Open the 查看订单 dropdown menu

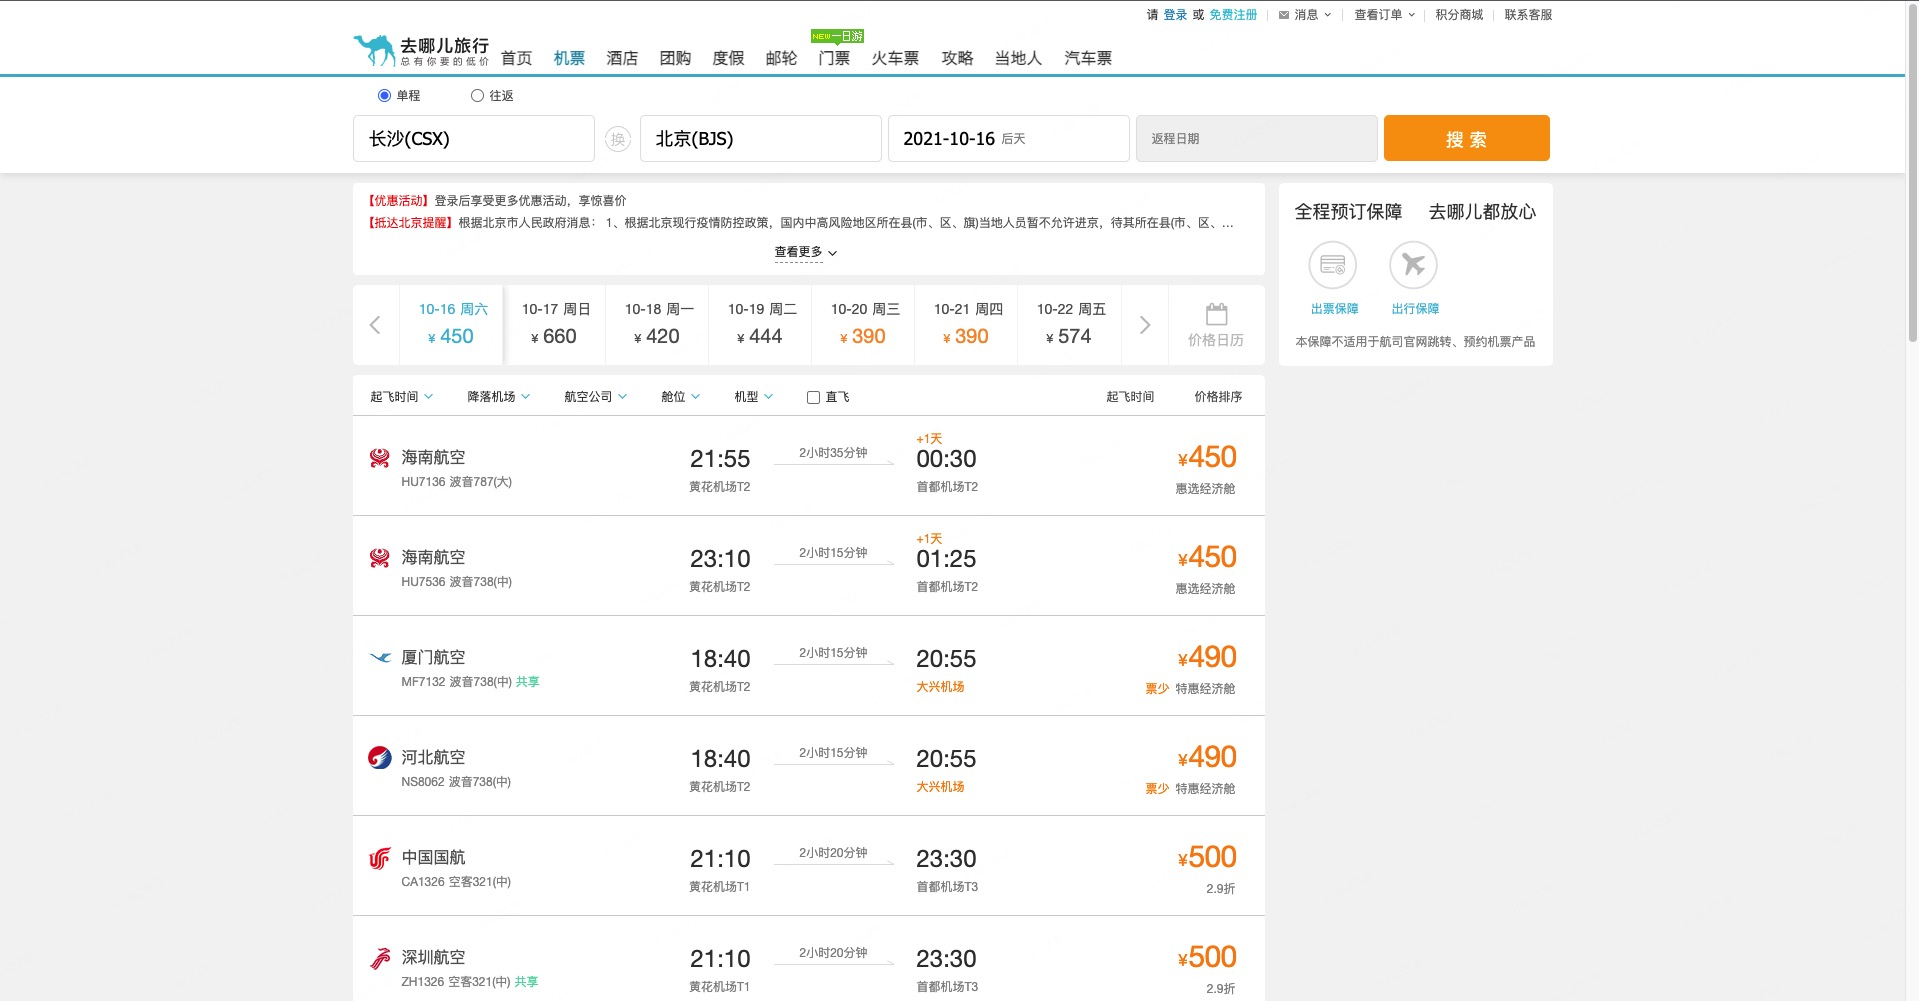[x=1384, y=15]
